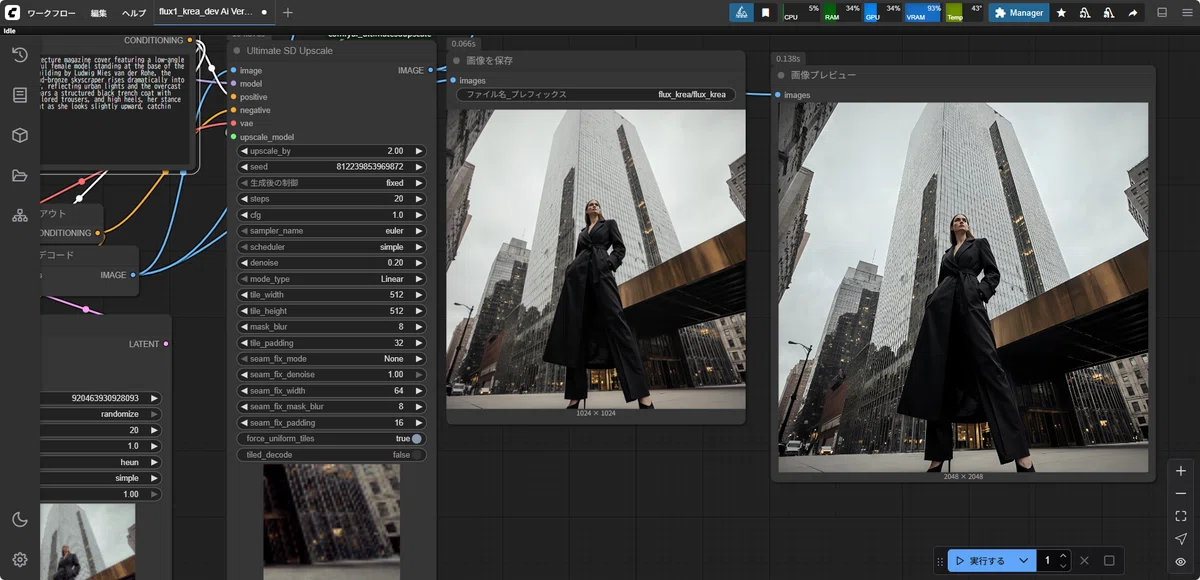Screen dimensions: 1200x580
Task: Click the IMAGE output port of Upscale node
Action: click(x=431, y=70)
